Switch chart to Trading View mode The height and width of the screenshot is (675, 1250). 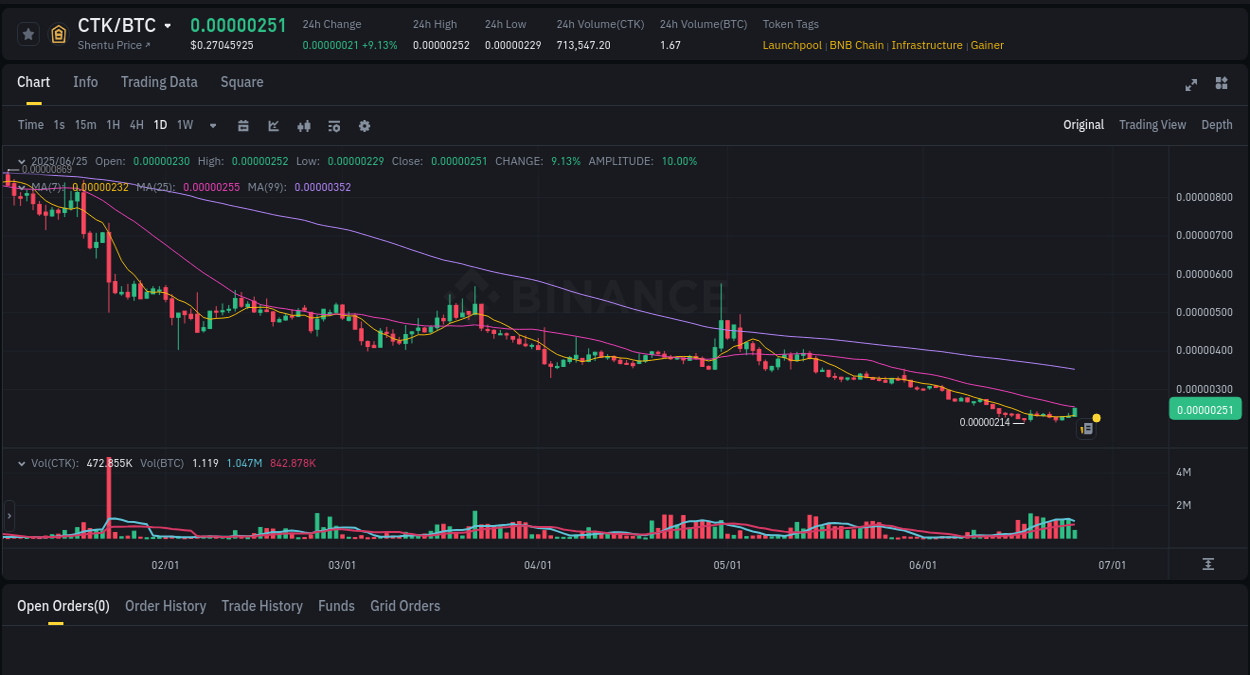[x=1152, y=125]
